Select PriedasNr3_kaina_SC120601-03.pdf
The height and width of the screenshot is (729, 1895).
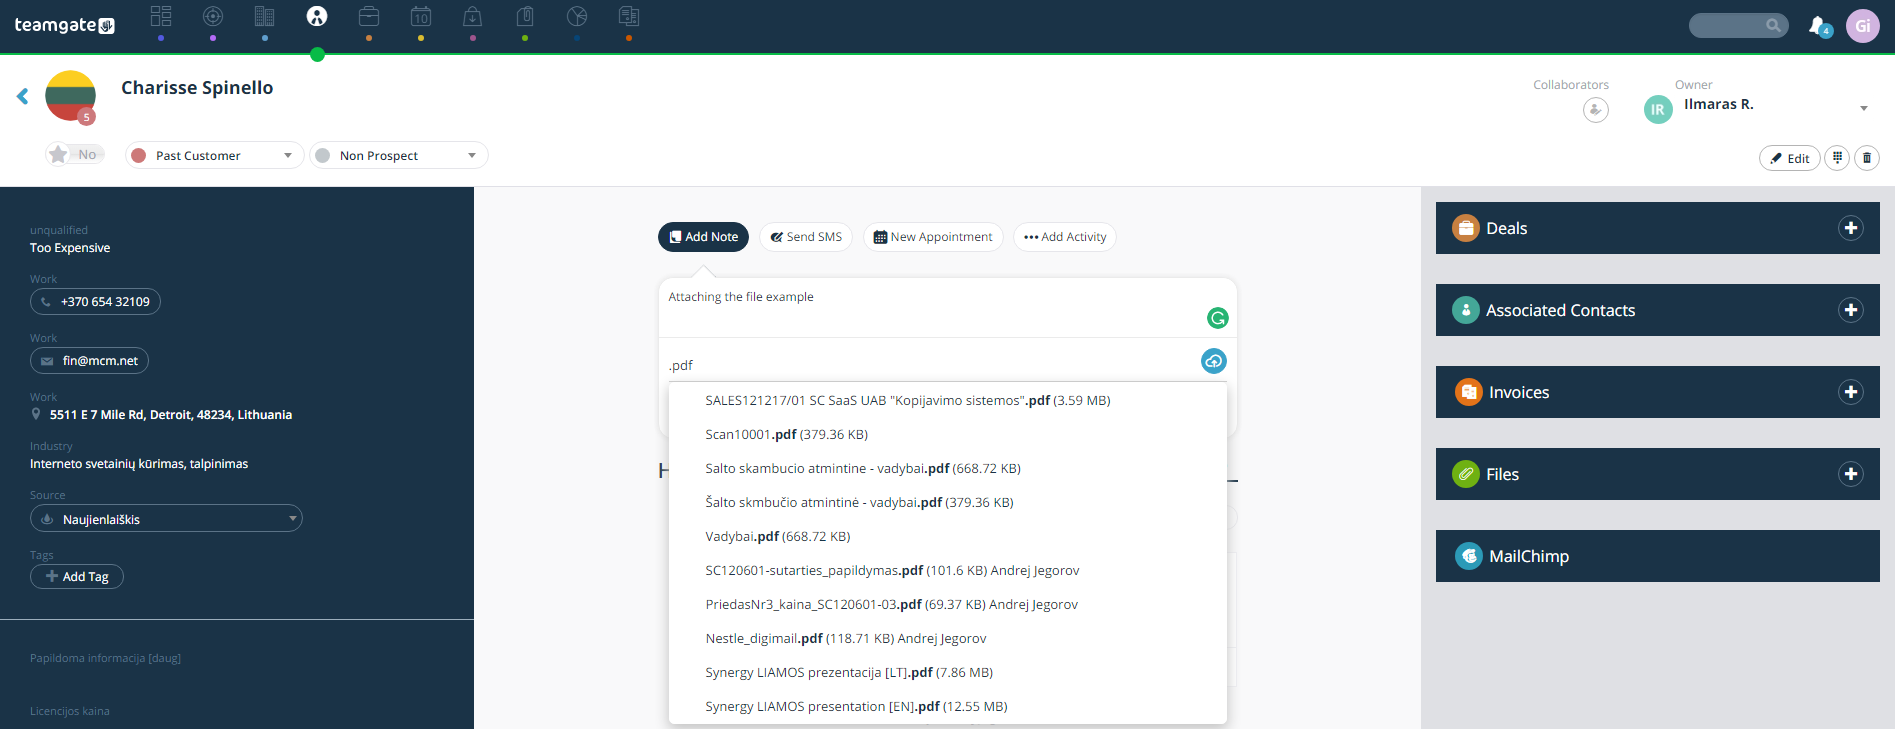tap(947, 604)
